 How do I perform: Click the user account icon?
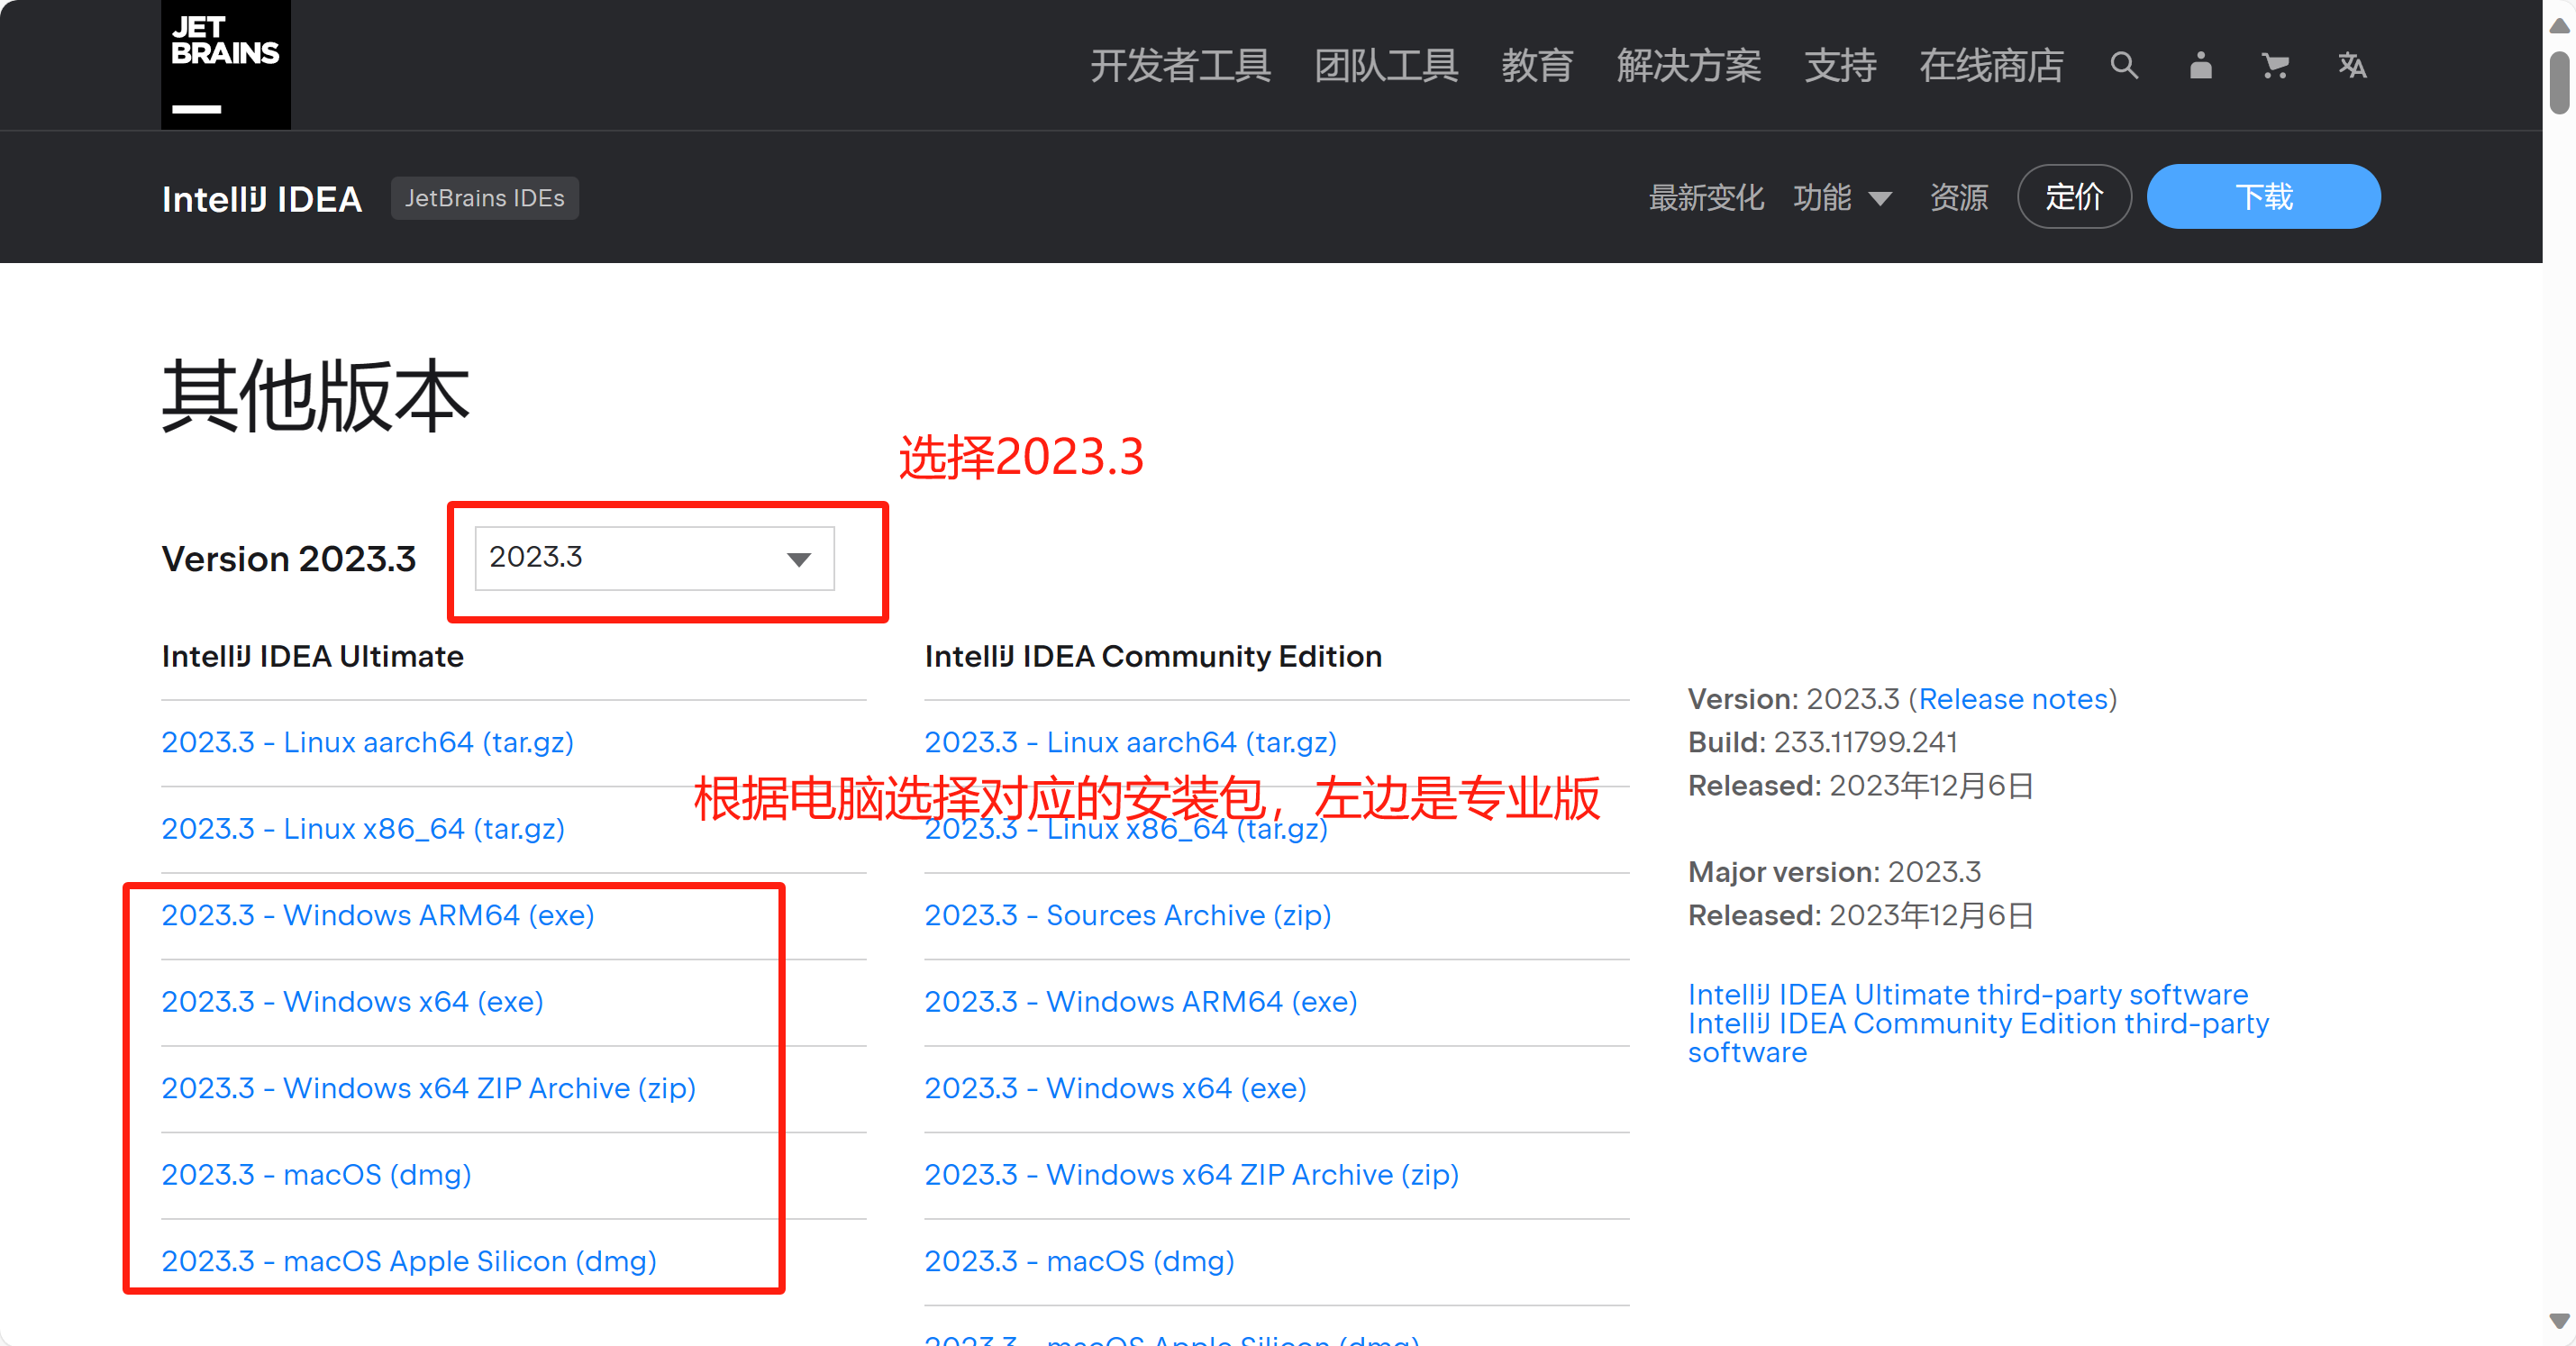[2200, 66]
